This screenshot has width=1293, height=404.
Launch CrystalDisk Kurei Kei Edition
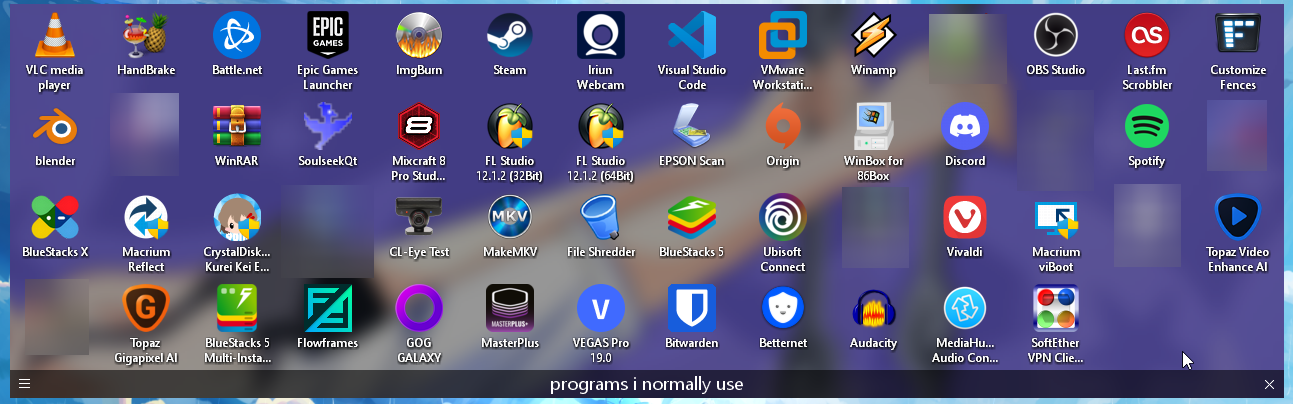pos(237,219)
